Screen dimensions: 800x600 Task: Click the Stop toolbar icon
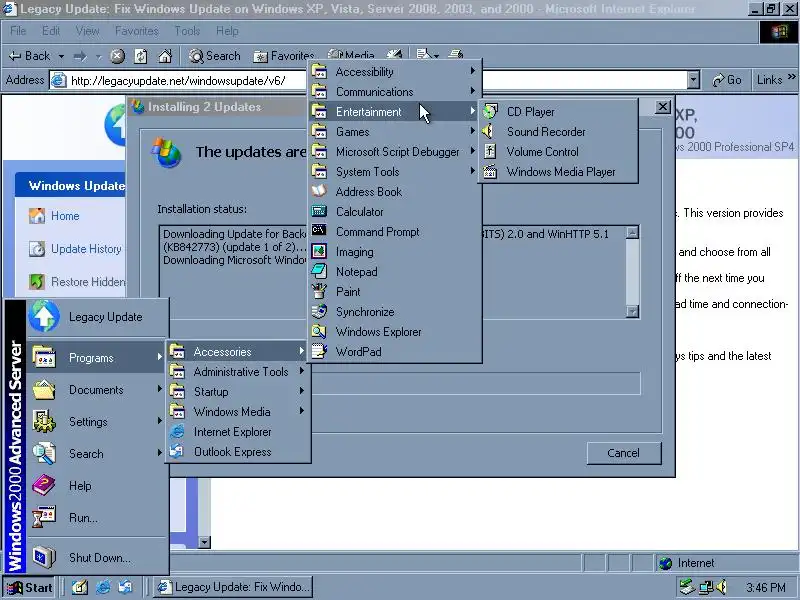click(x=117, y=56)
